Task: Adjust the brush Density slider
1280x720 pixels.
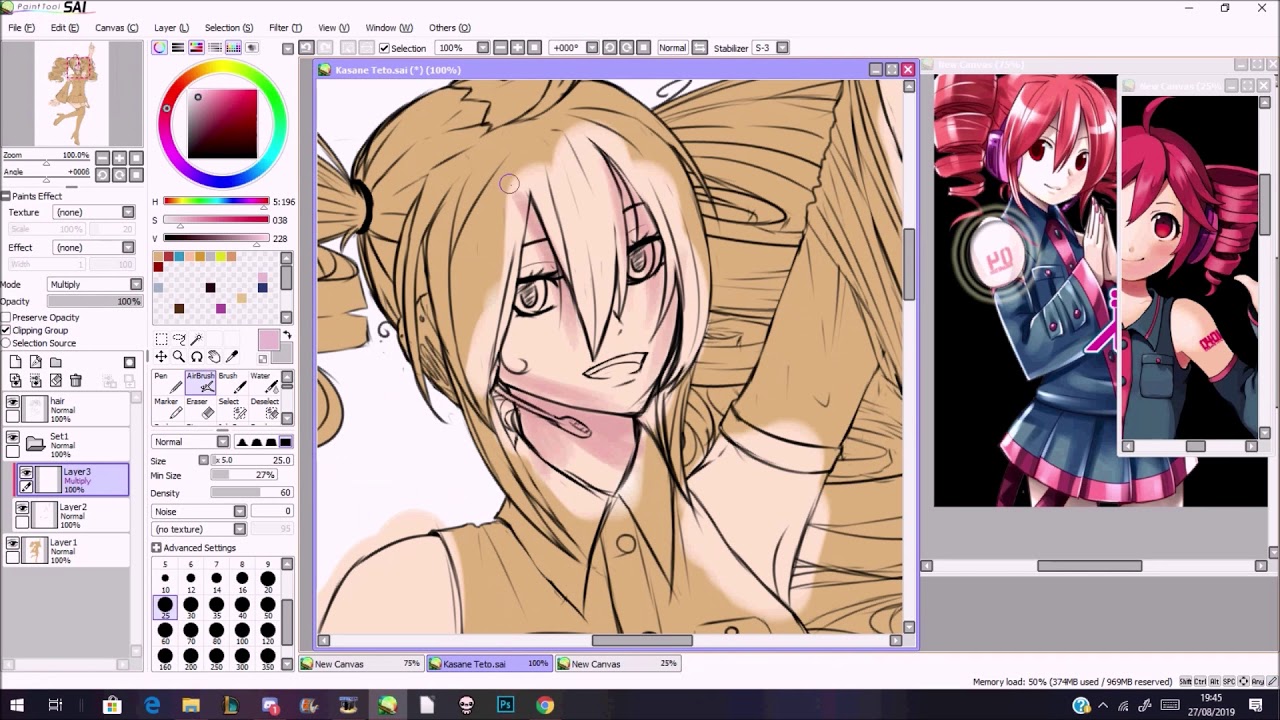Action: (x=250, y=493)
